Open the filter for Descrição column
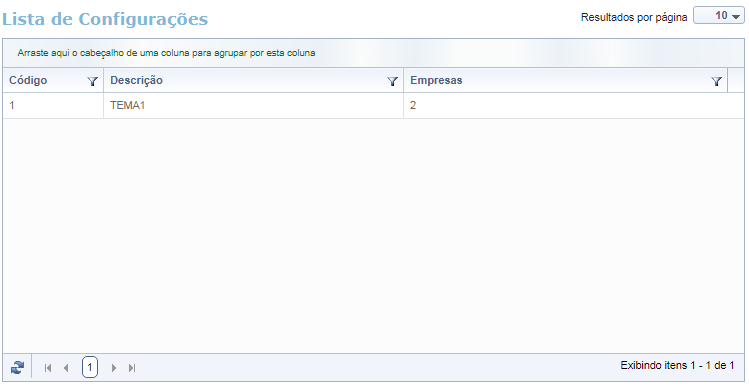The width and height of the screenshot is (749, 387). click(x=393, y=81)
